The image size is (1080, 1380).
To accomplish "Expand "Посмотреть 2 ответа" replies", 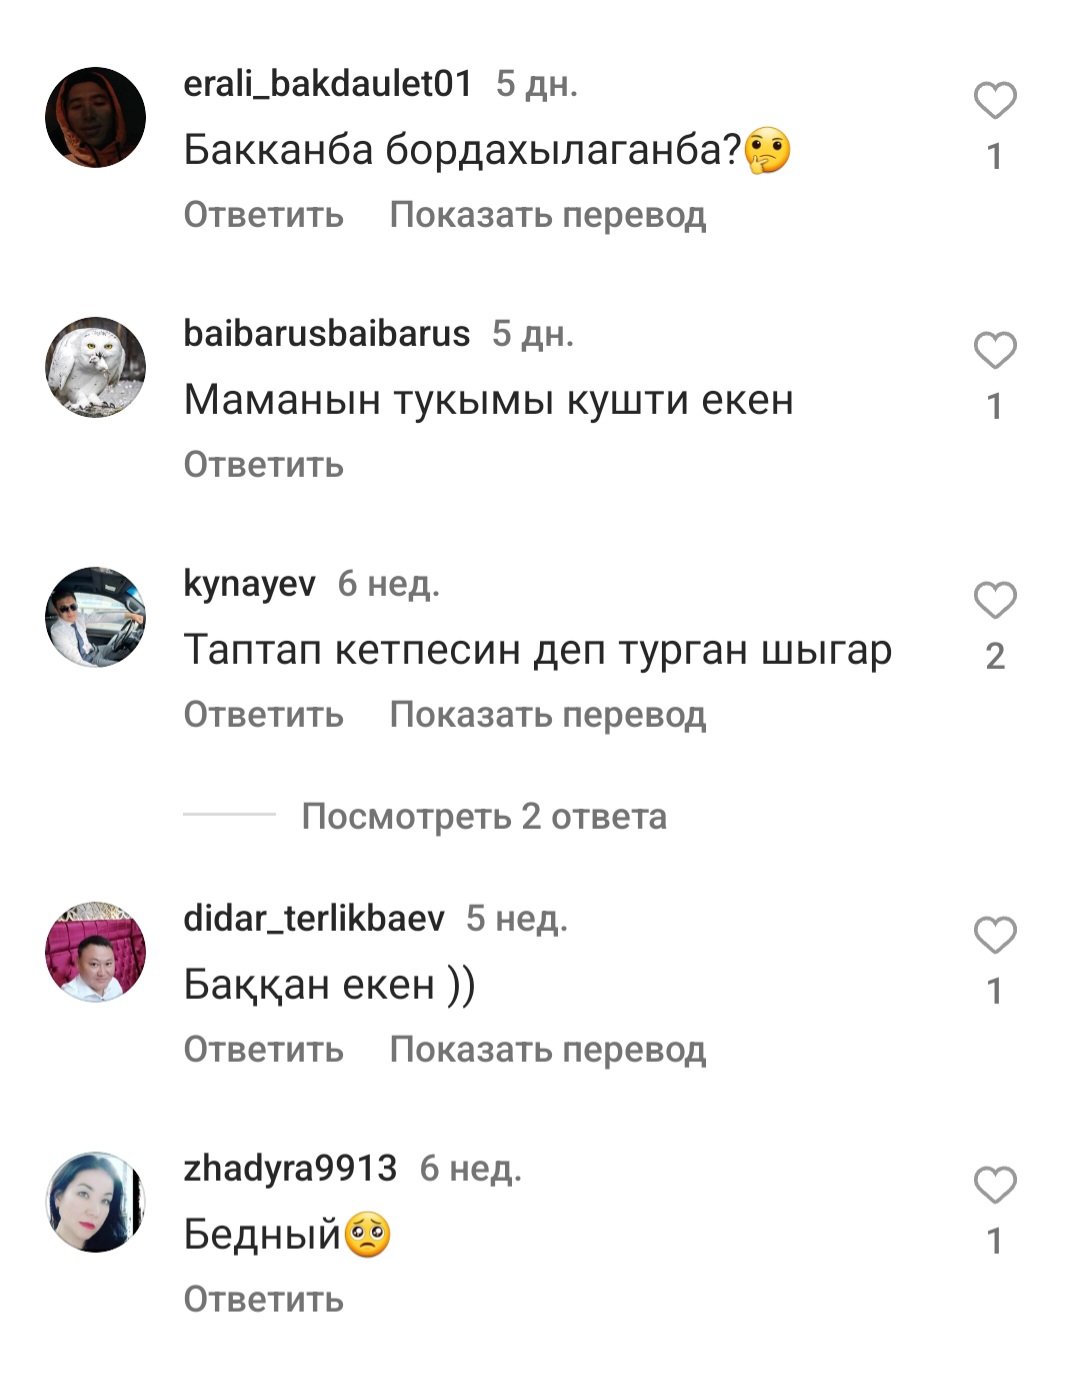I will 484,816.
